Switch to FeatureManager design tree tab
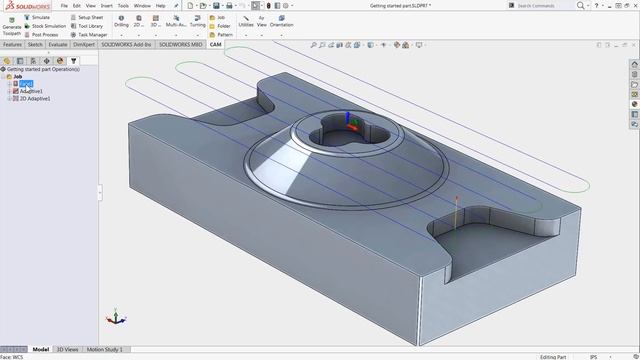The width and height of the screenshot is (640, 360). (7, 61)
